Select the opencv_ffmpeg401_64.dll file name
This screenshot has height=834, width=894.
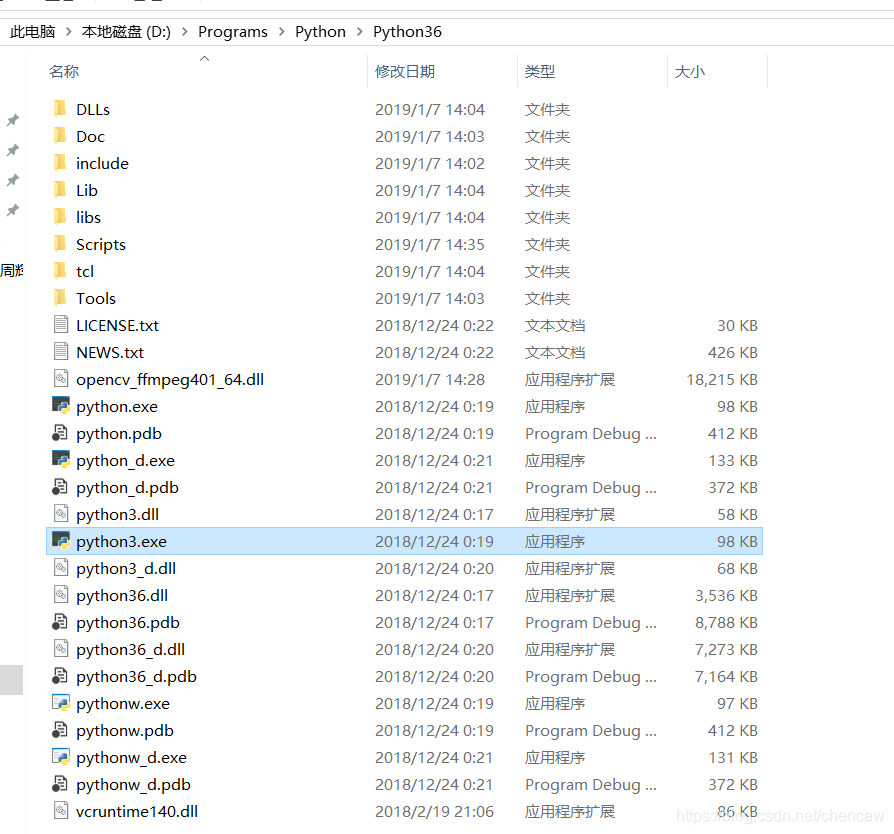pos(170,380)
